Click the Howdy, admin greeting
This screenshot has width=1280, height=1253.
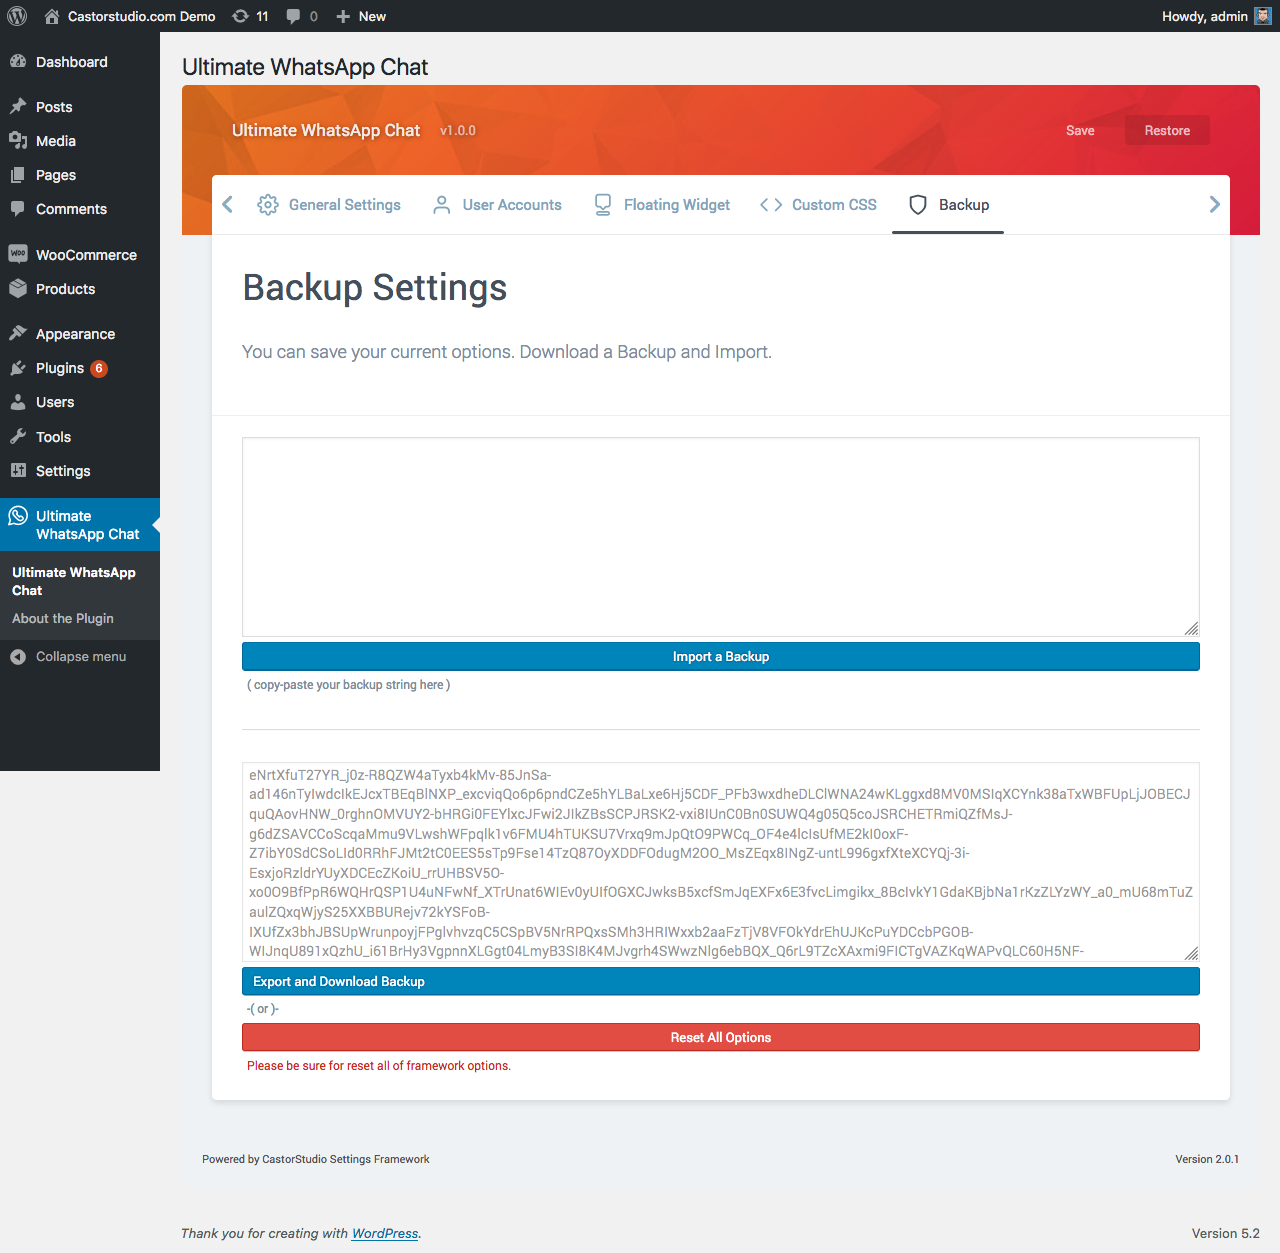point(1205,16)
